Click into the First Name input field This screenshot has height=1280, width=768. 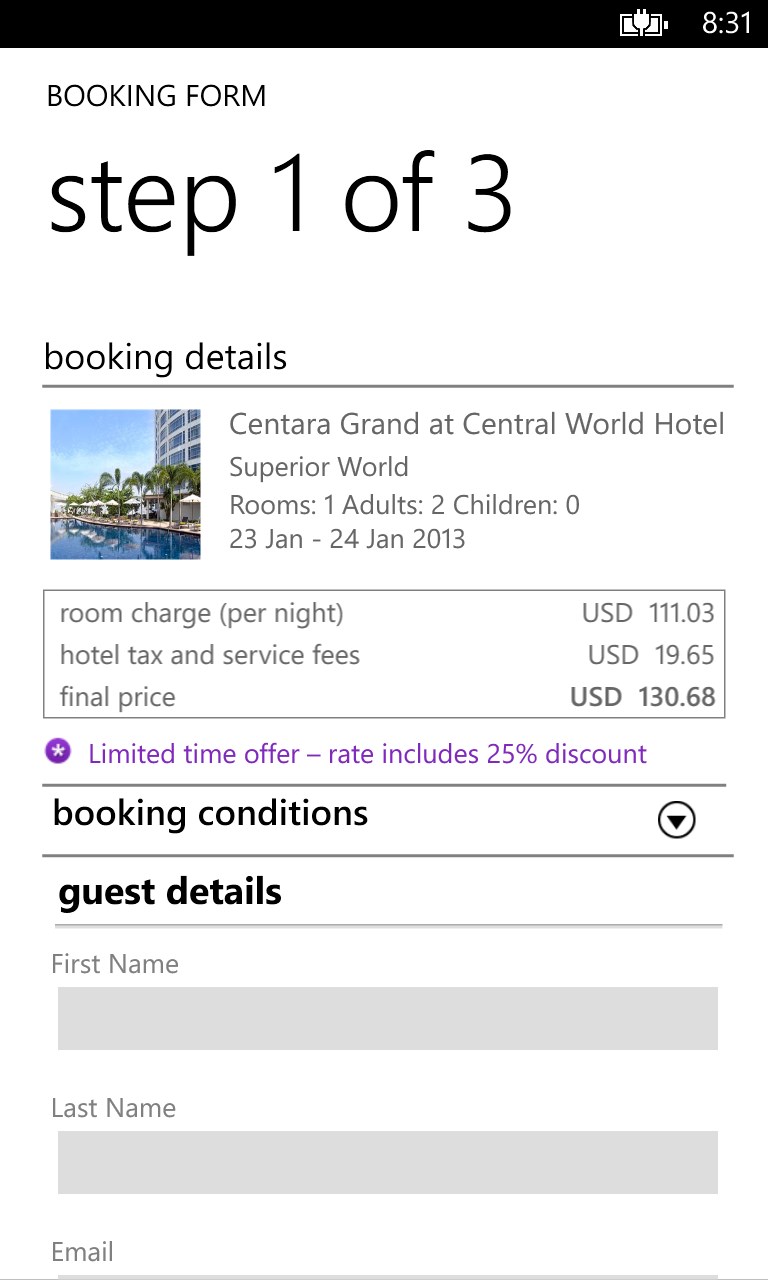click(x=387, y=1018)
